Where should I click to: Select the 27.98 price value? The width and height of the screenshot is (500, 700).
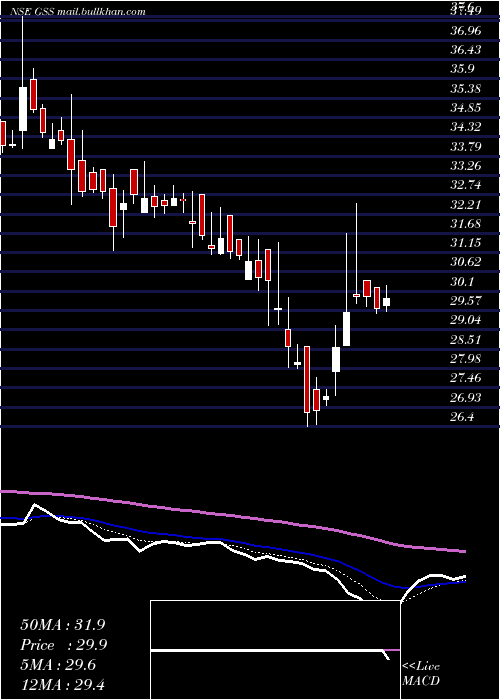pyautogui.click(x=466, y=358)
